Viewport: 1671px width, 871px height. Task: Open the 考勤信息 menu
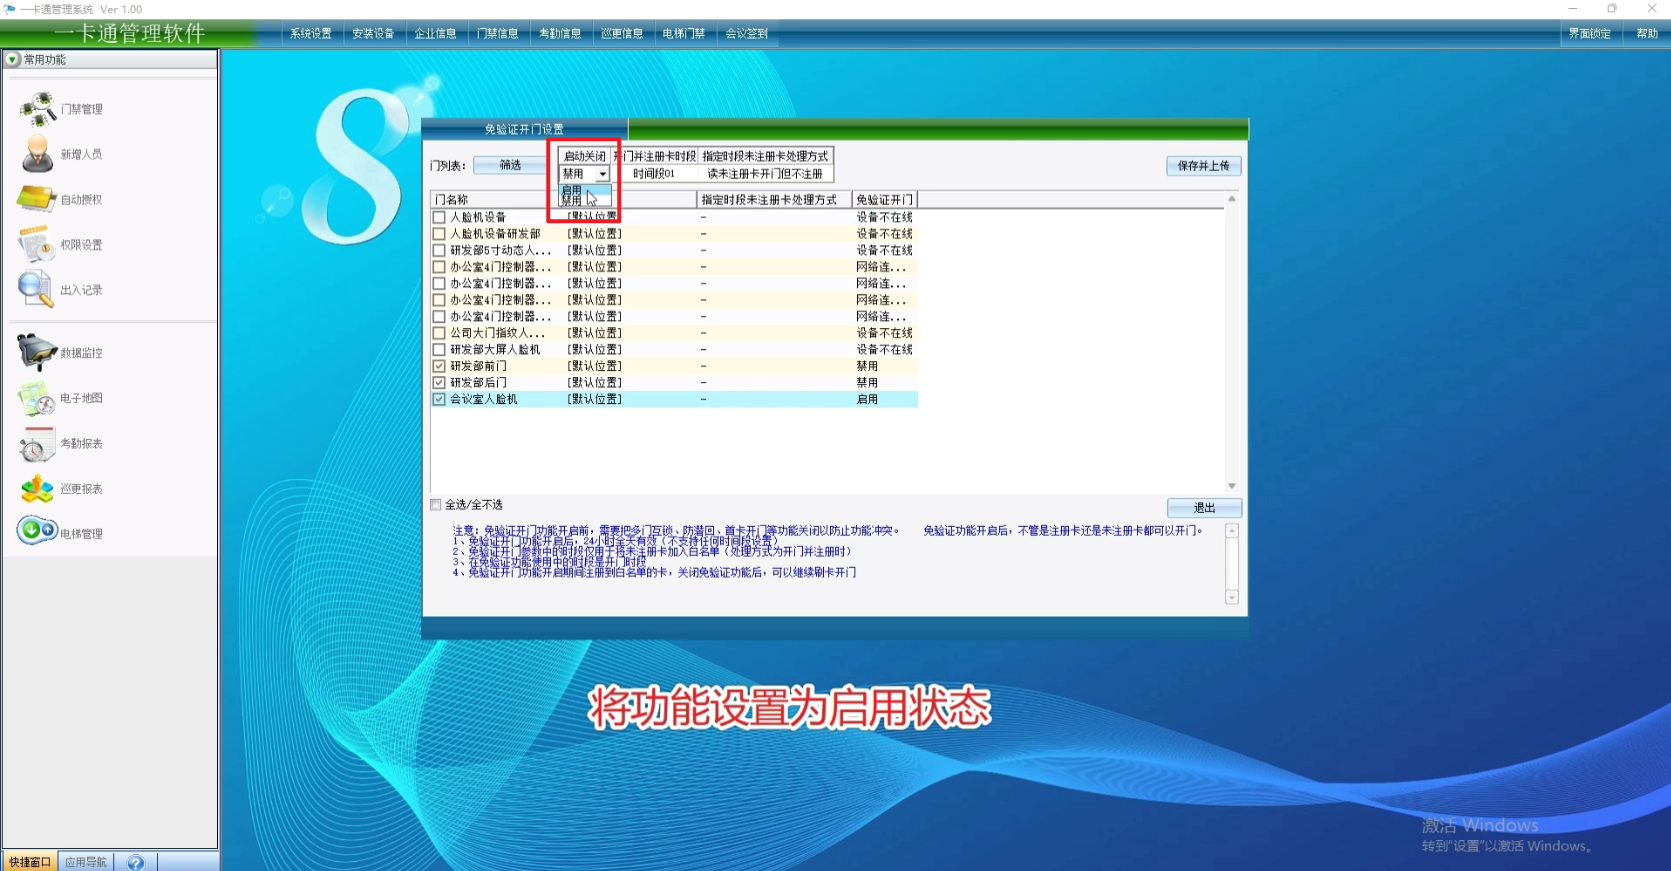(560, 33)
